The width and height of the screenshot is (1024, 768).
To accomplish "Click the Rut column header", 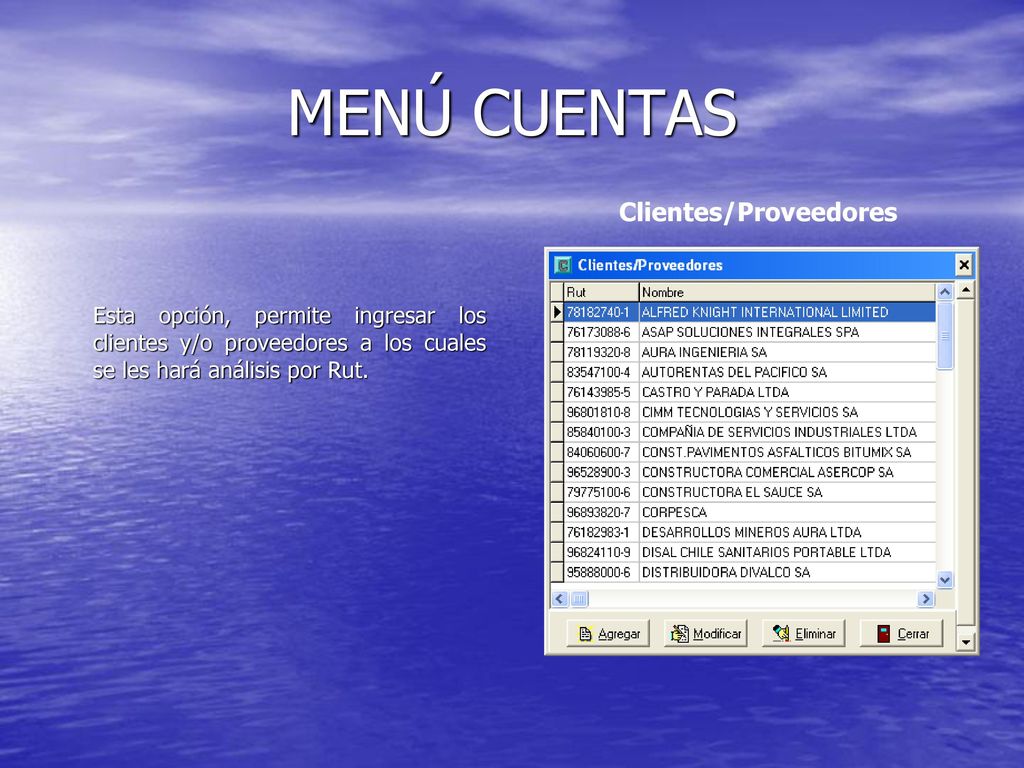I will (x=601, y=292).
